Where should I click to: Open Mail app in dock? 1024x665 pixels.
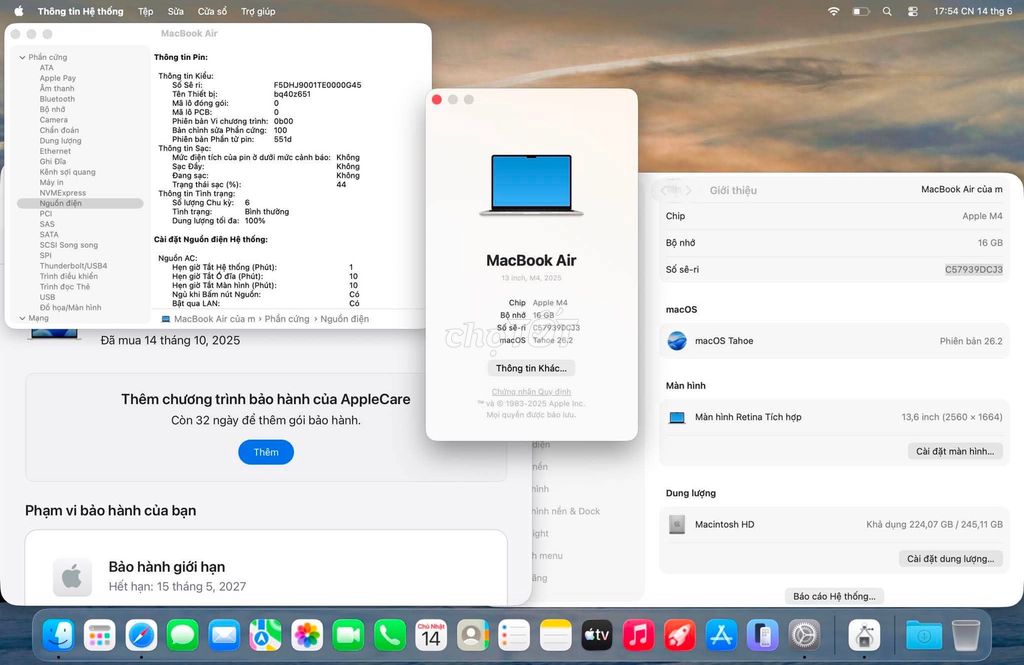[x=224, y=635]
